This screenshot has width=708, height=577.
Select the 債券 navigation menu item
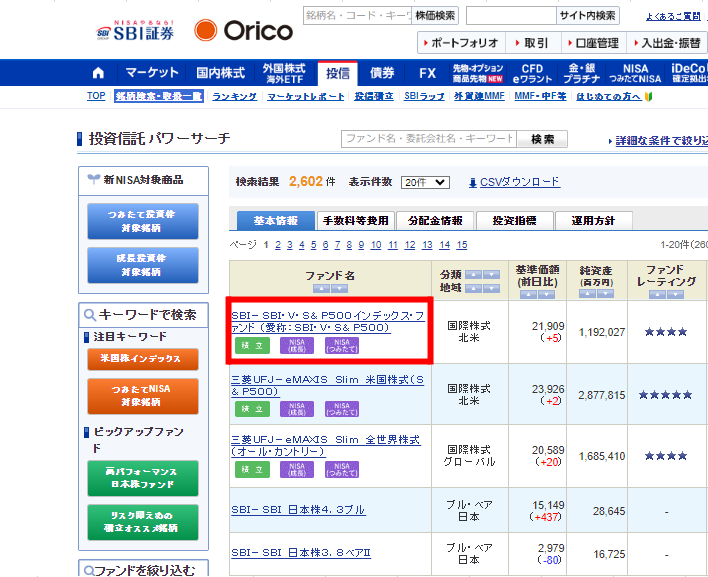tap(382, 73)
